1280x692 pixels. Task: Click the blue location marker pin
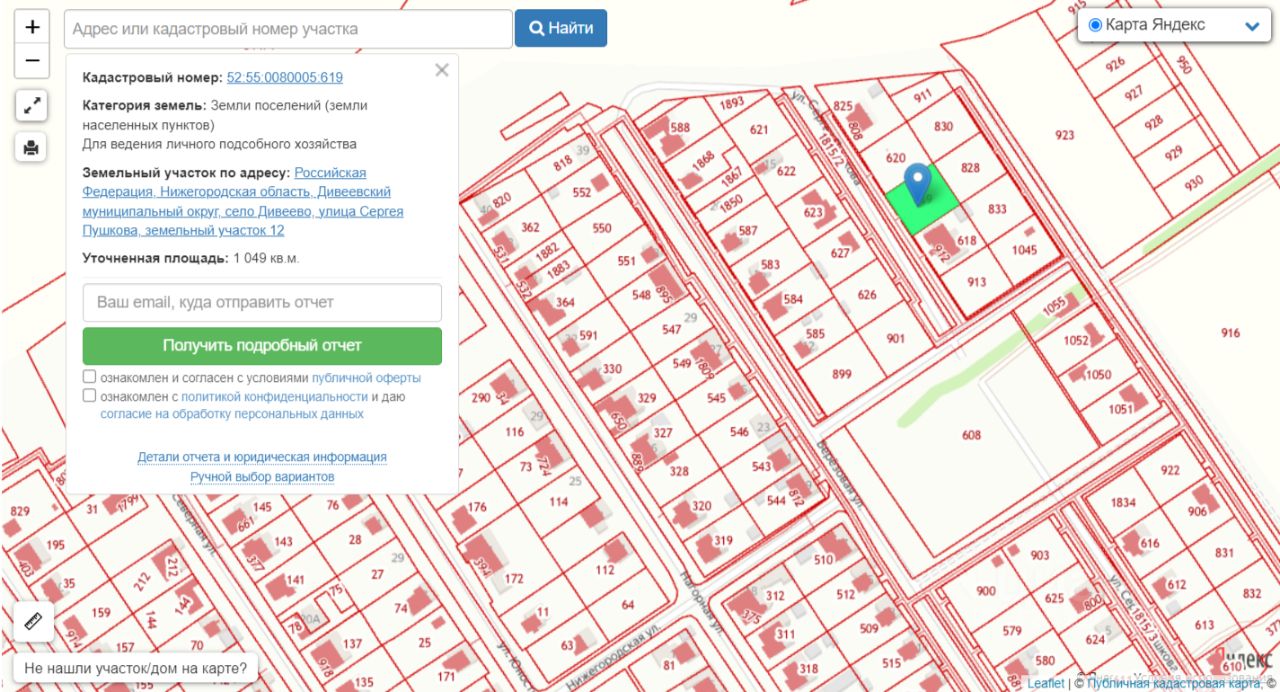click(918, 185)
